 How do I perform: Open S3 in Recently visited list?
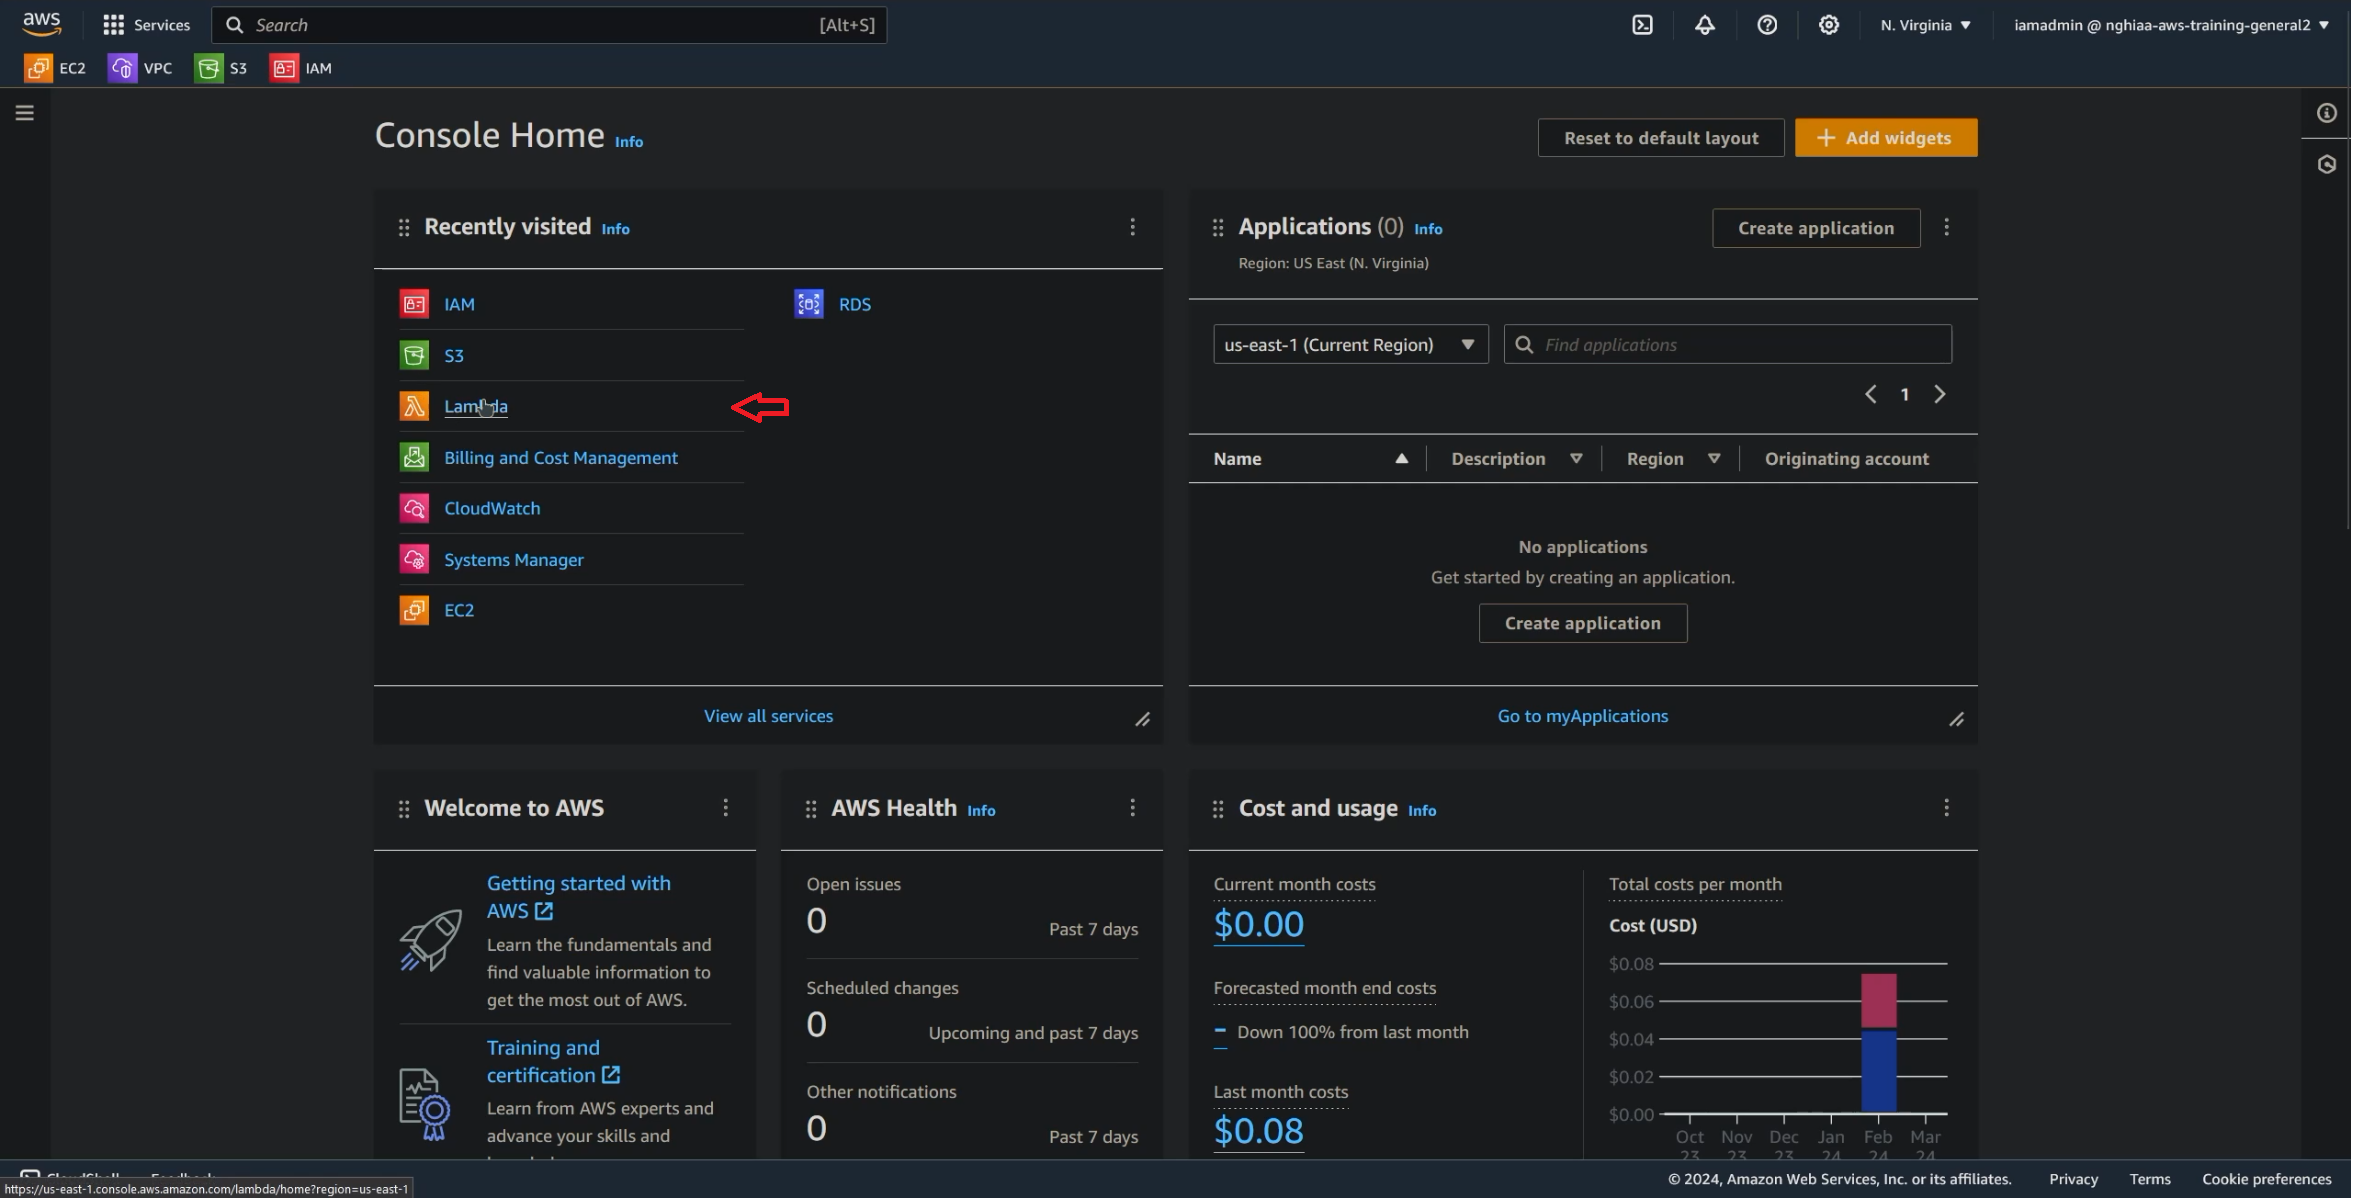coord(454,355)
